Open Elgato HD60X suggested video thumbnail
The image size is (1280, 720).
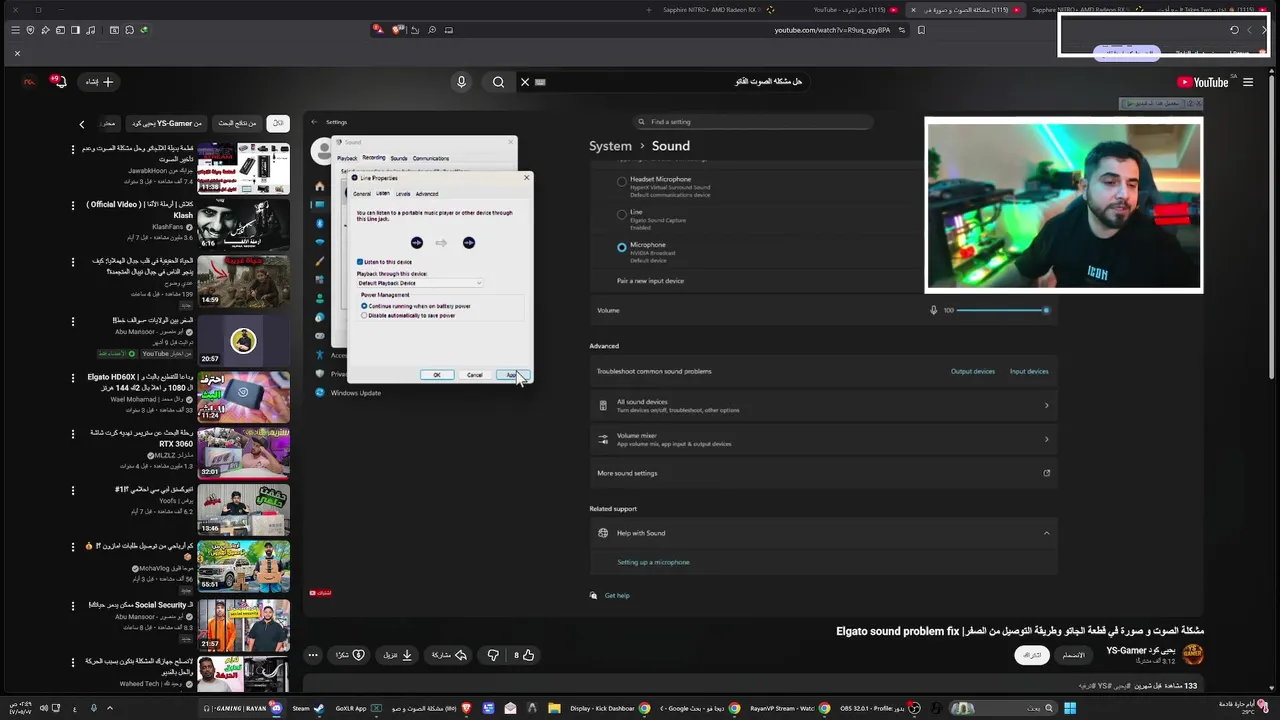pos(243,396)
